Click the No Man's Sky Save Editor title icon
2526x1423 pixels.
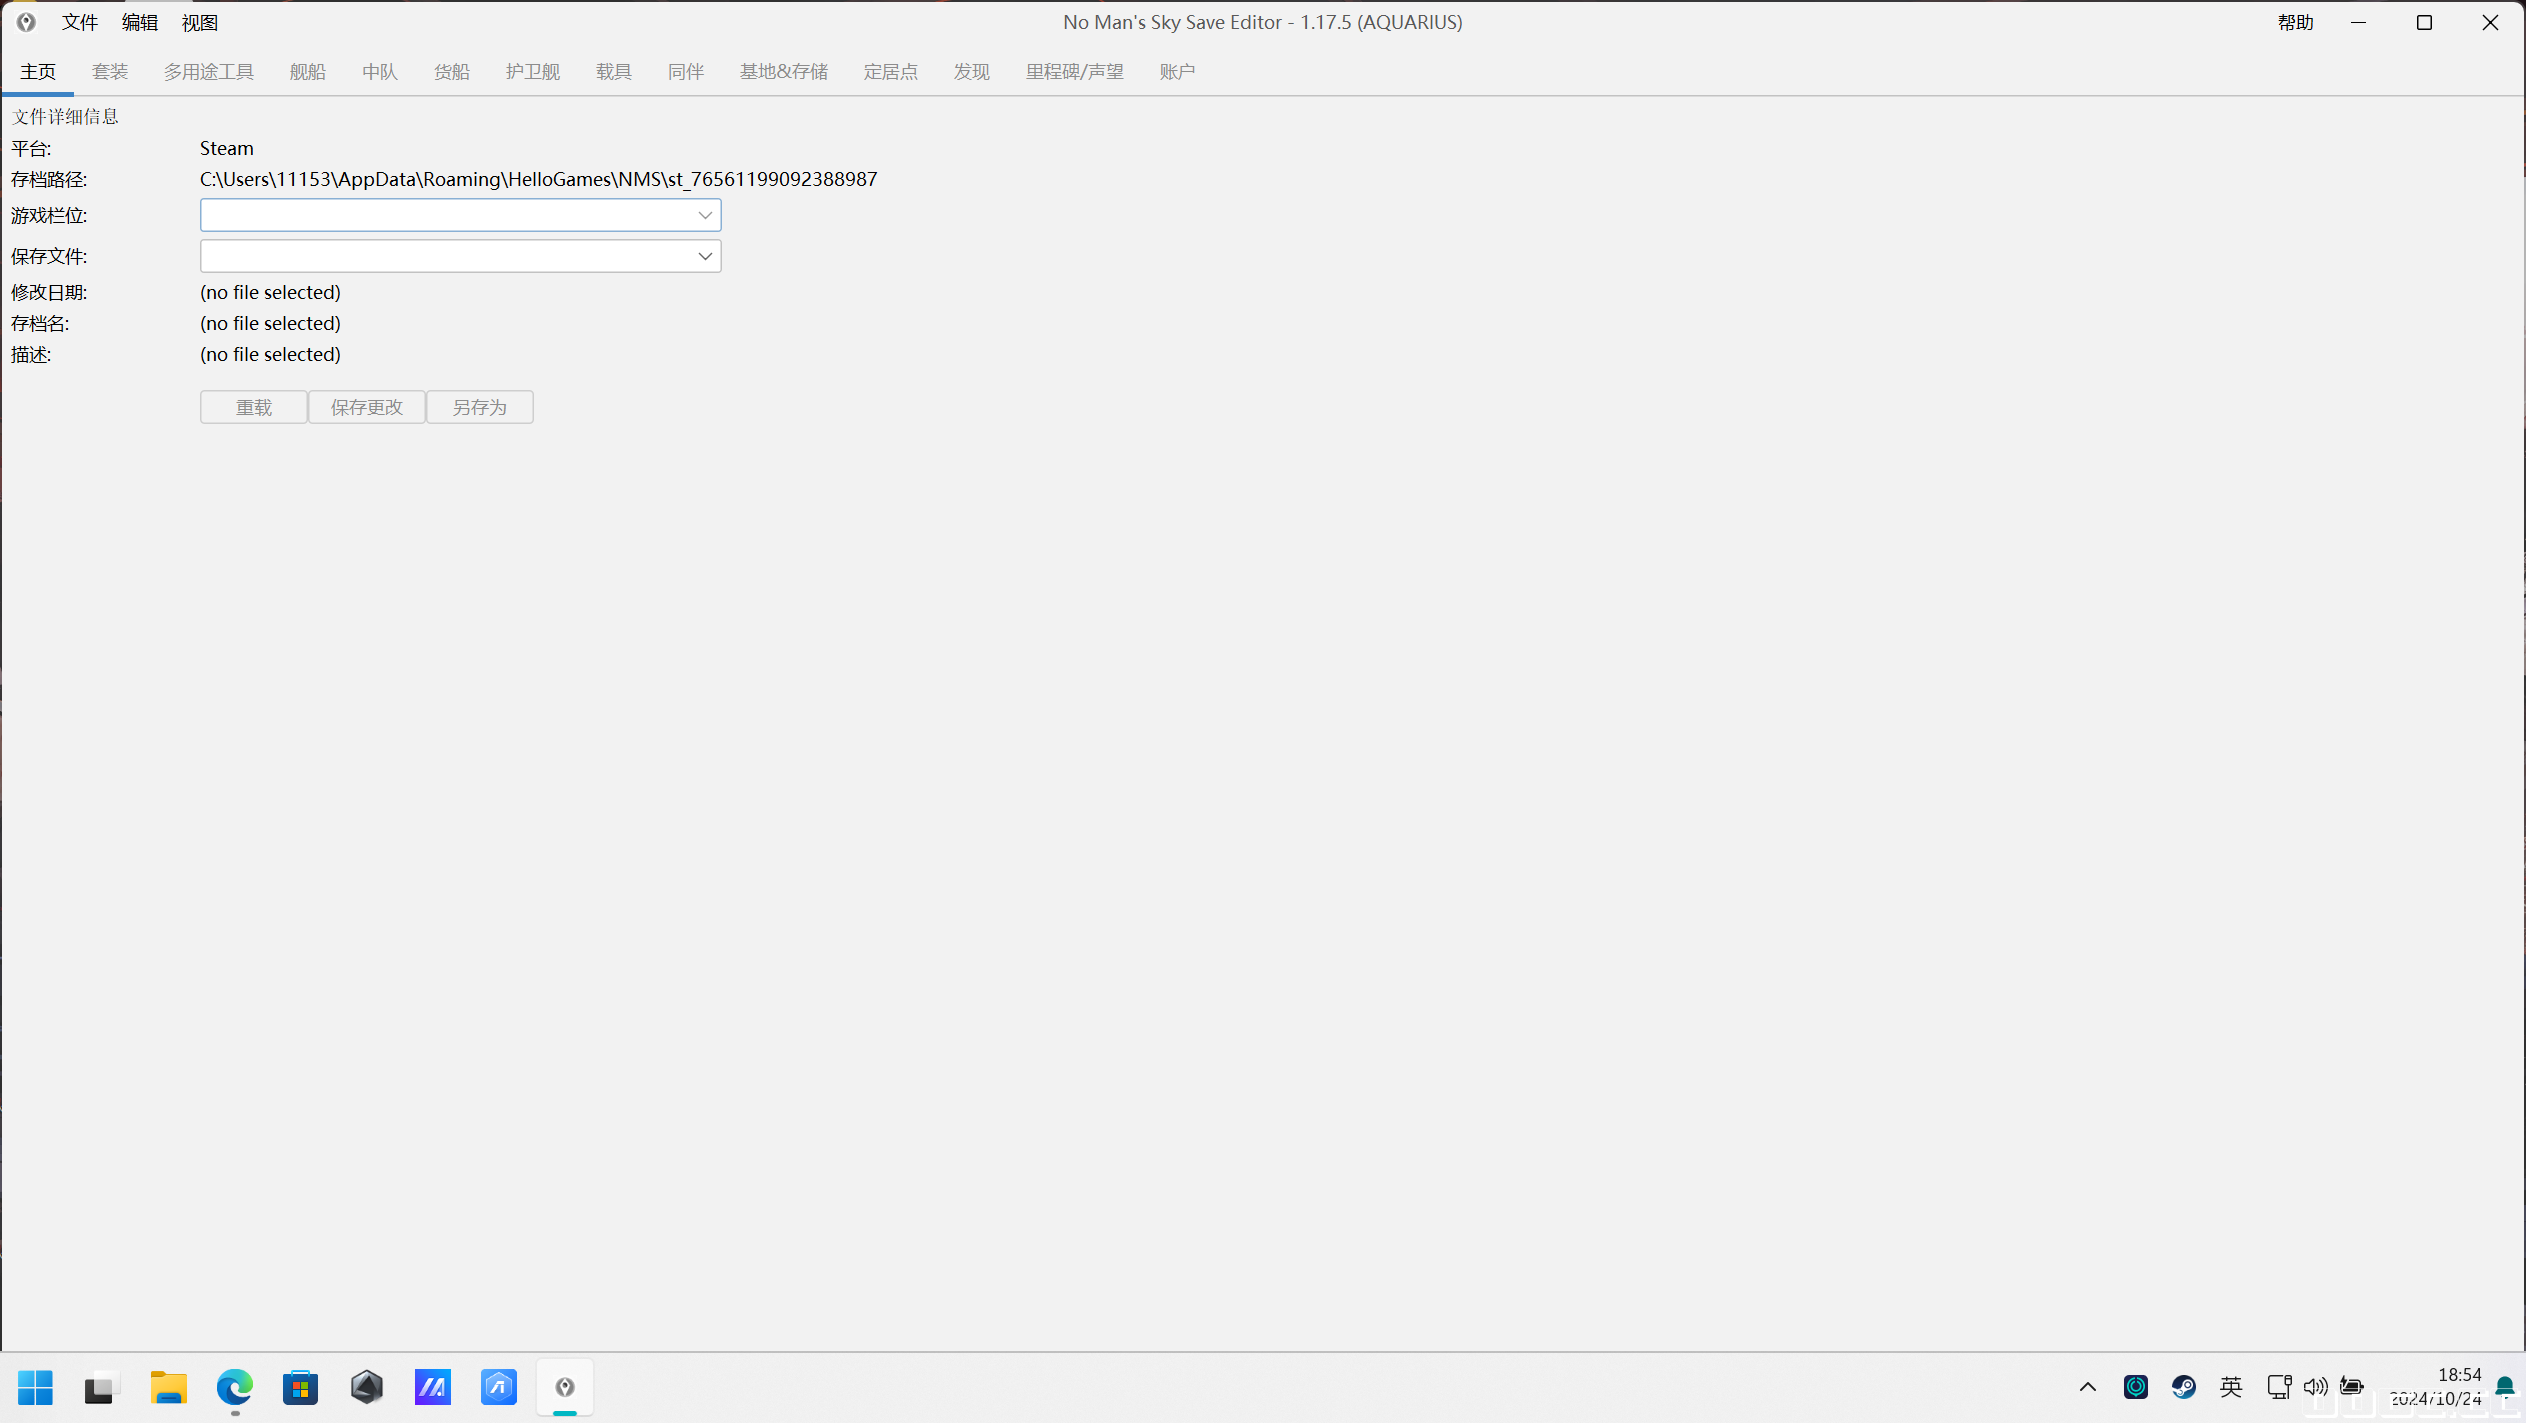point(26,22)
